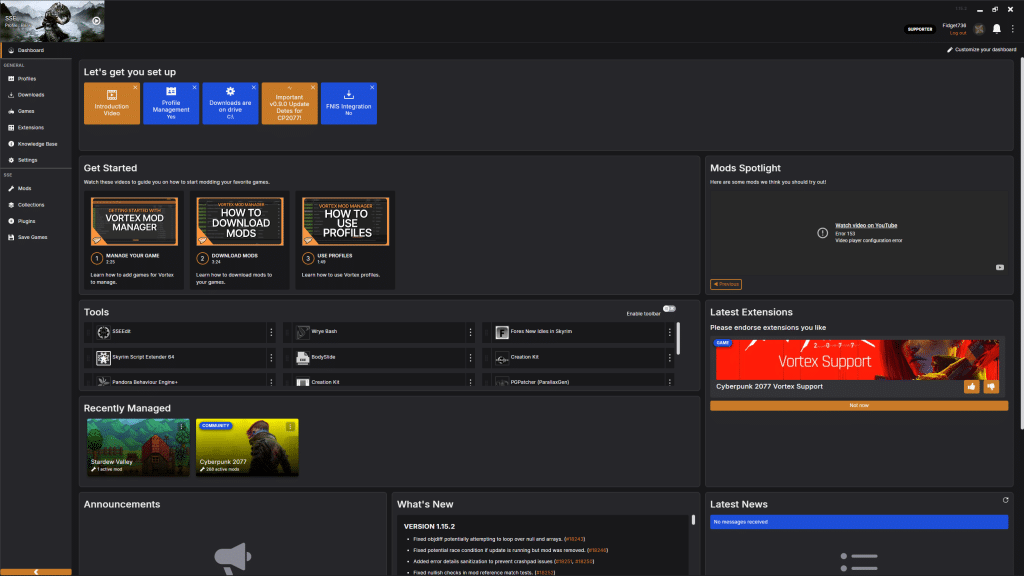Select the Cyberpunk 2077 game tile
Screen dimensions: 1024x576
(247, 447)
